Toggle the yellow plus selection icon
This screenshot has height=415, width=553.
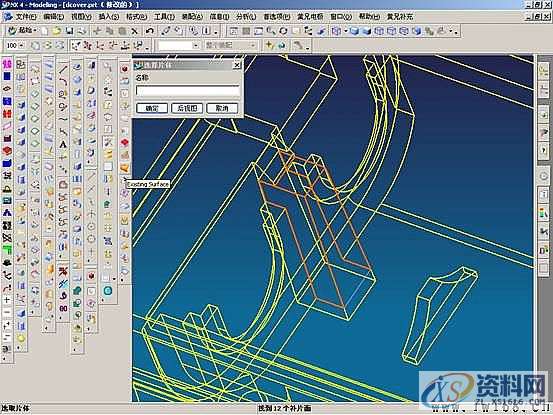point(269,45)
